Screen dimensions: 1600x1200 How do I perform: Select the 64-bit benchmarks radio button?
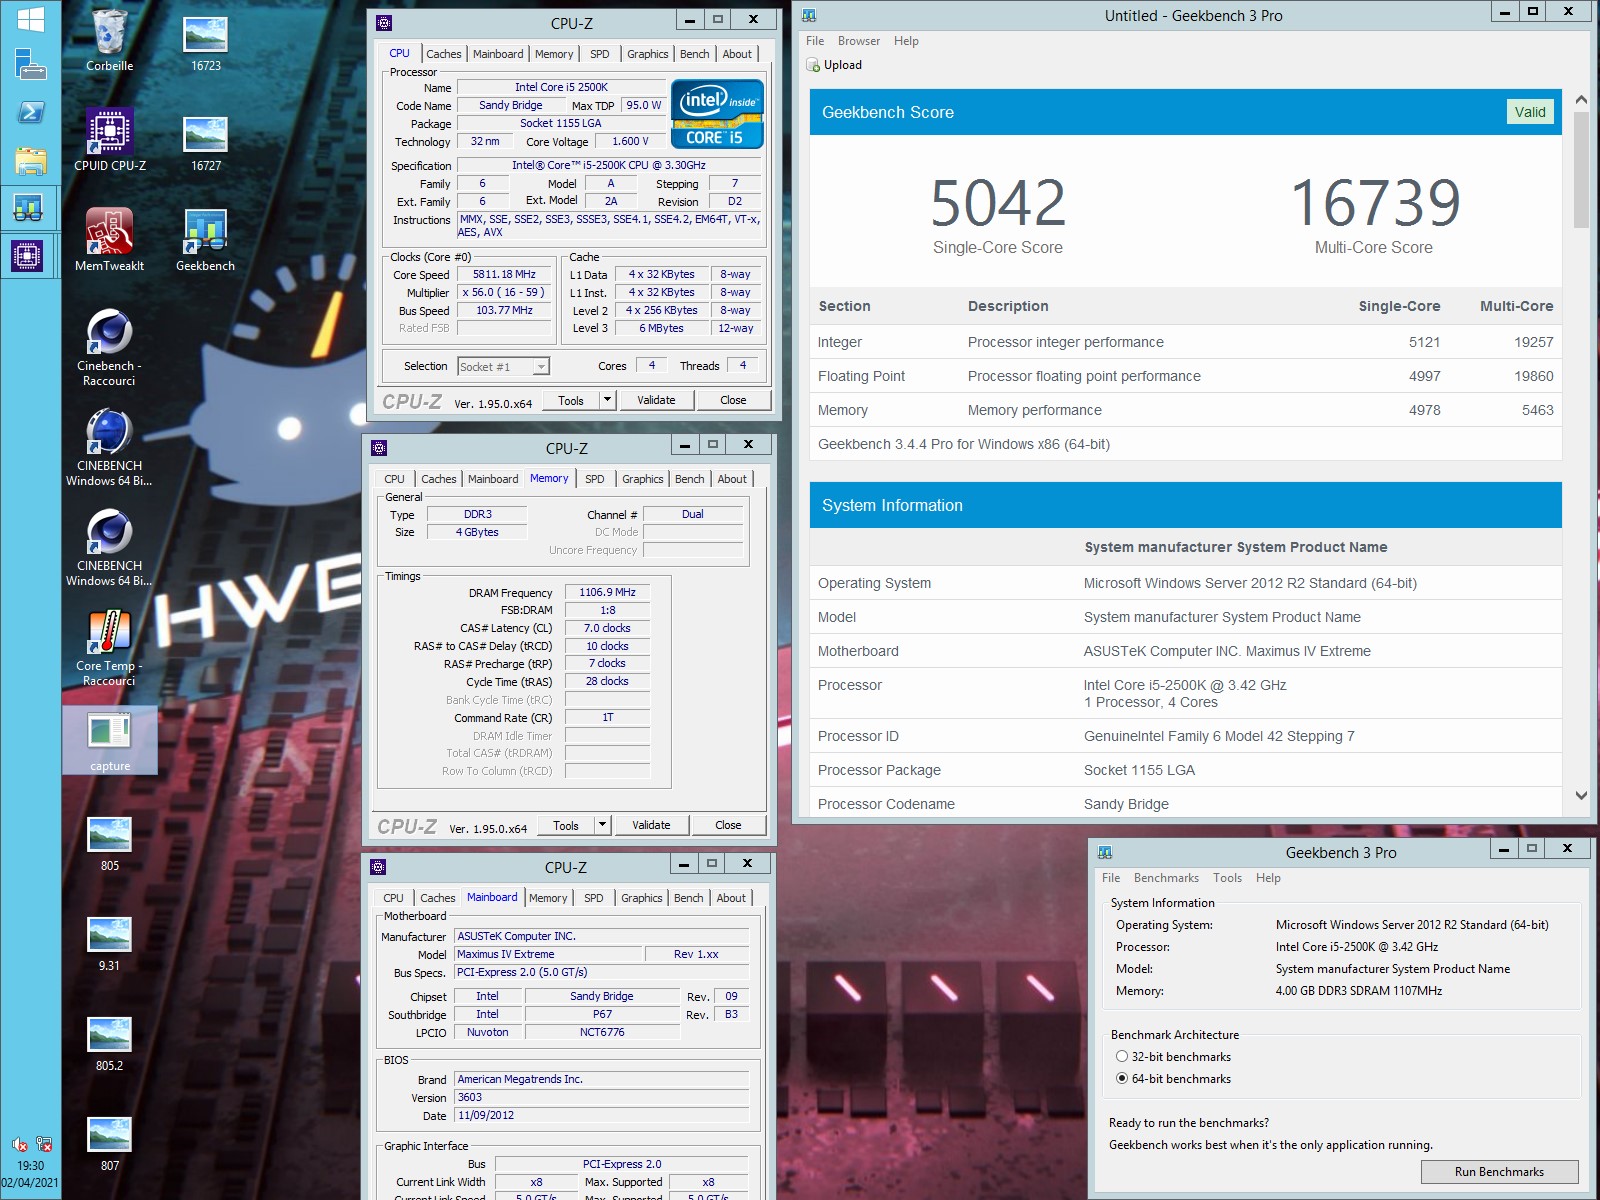[1122, 1079]
